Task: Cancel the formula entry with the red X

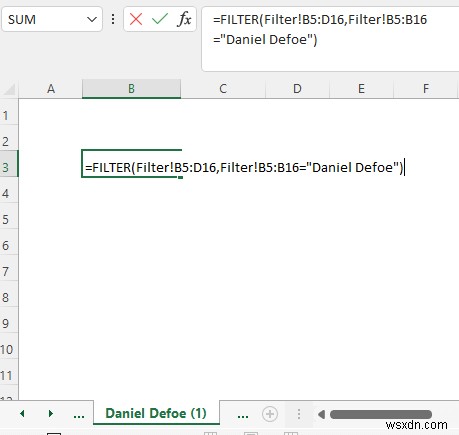Action: pos(136,19)
